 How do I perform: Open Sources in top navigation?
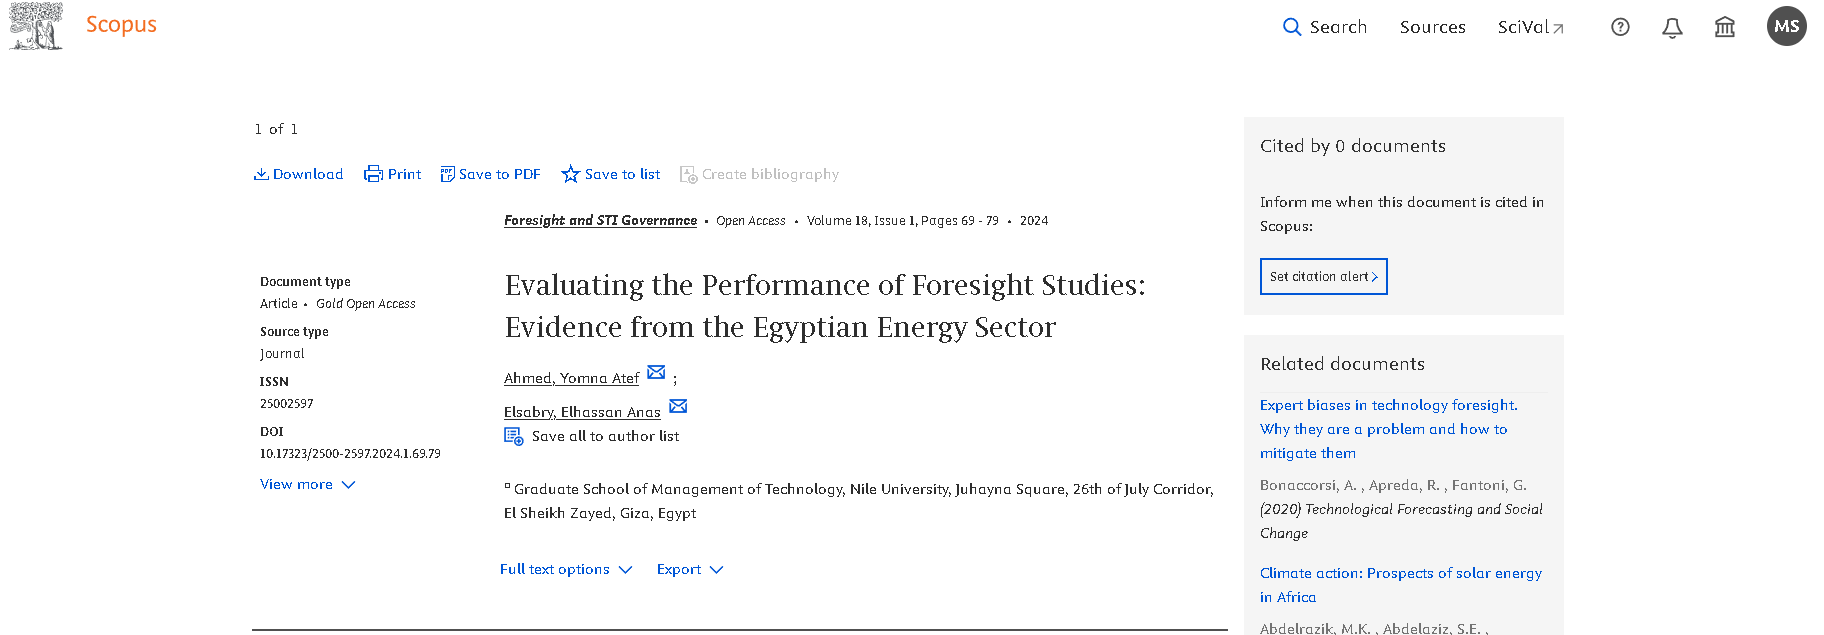point(1432,27)
